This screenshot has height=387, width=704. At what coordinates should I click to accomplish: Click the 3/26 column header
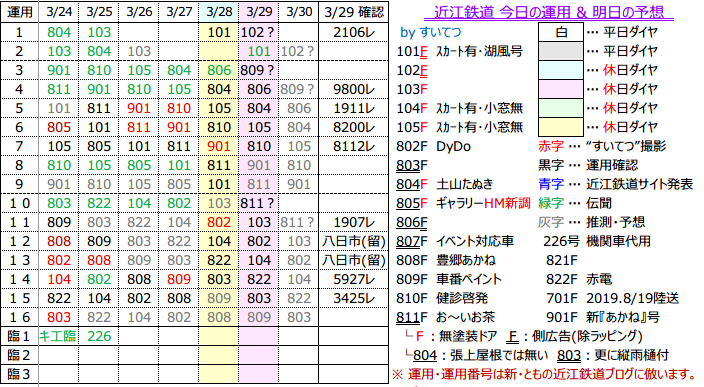coord(139,12)
